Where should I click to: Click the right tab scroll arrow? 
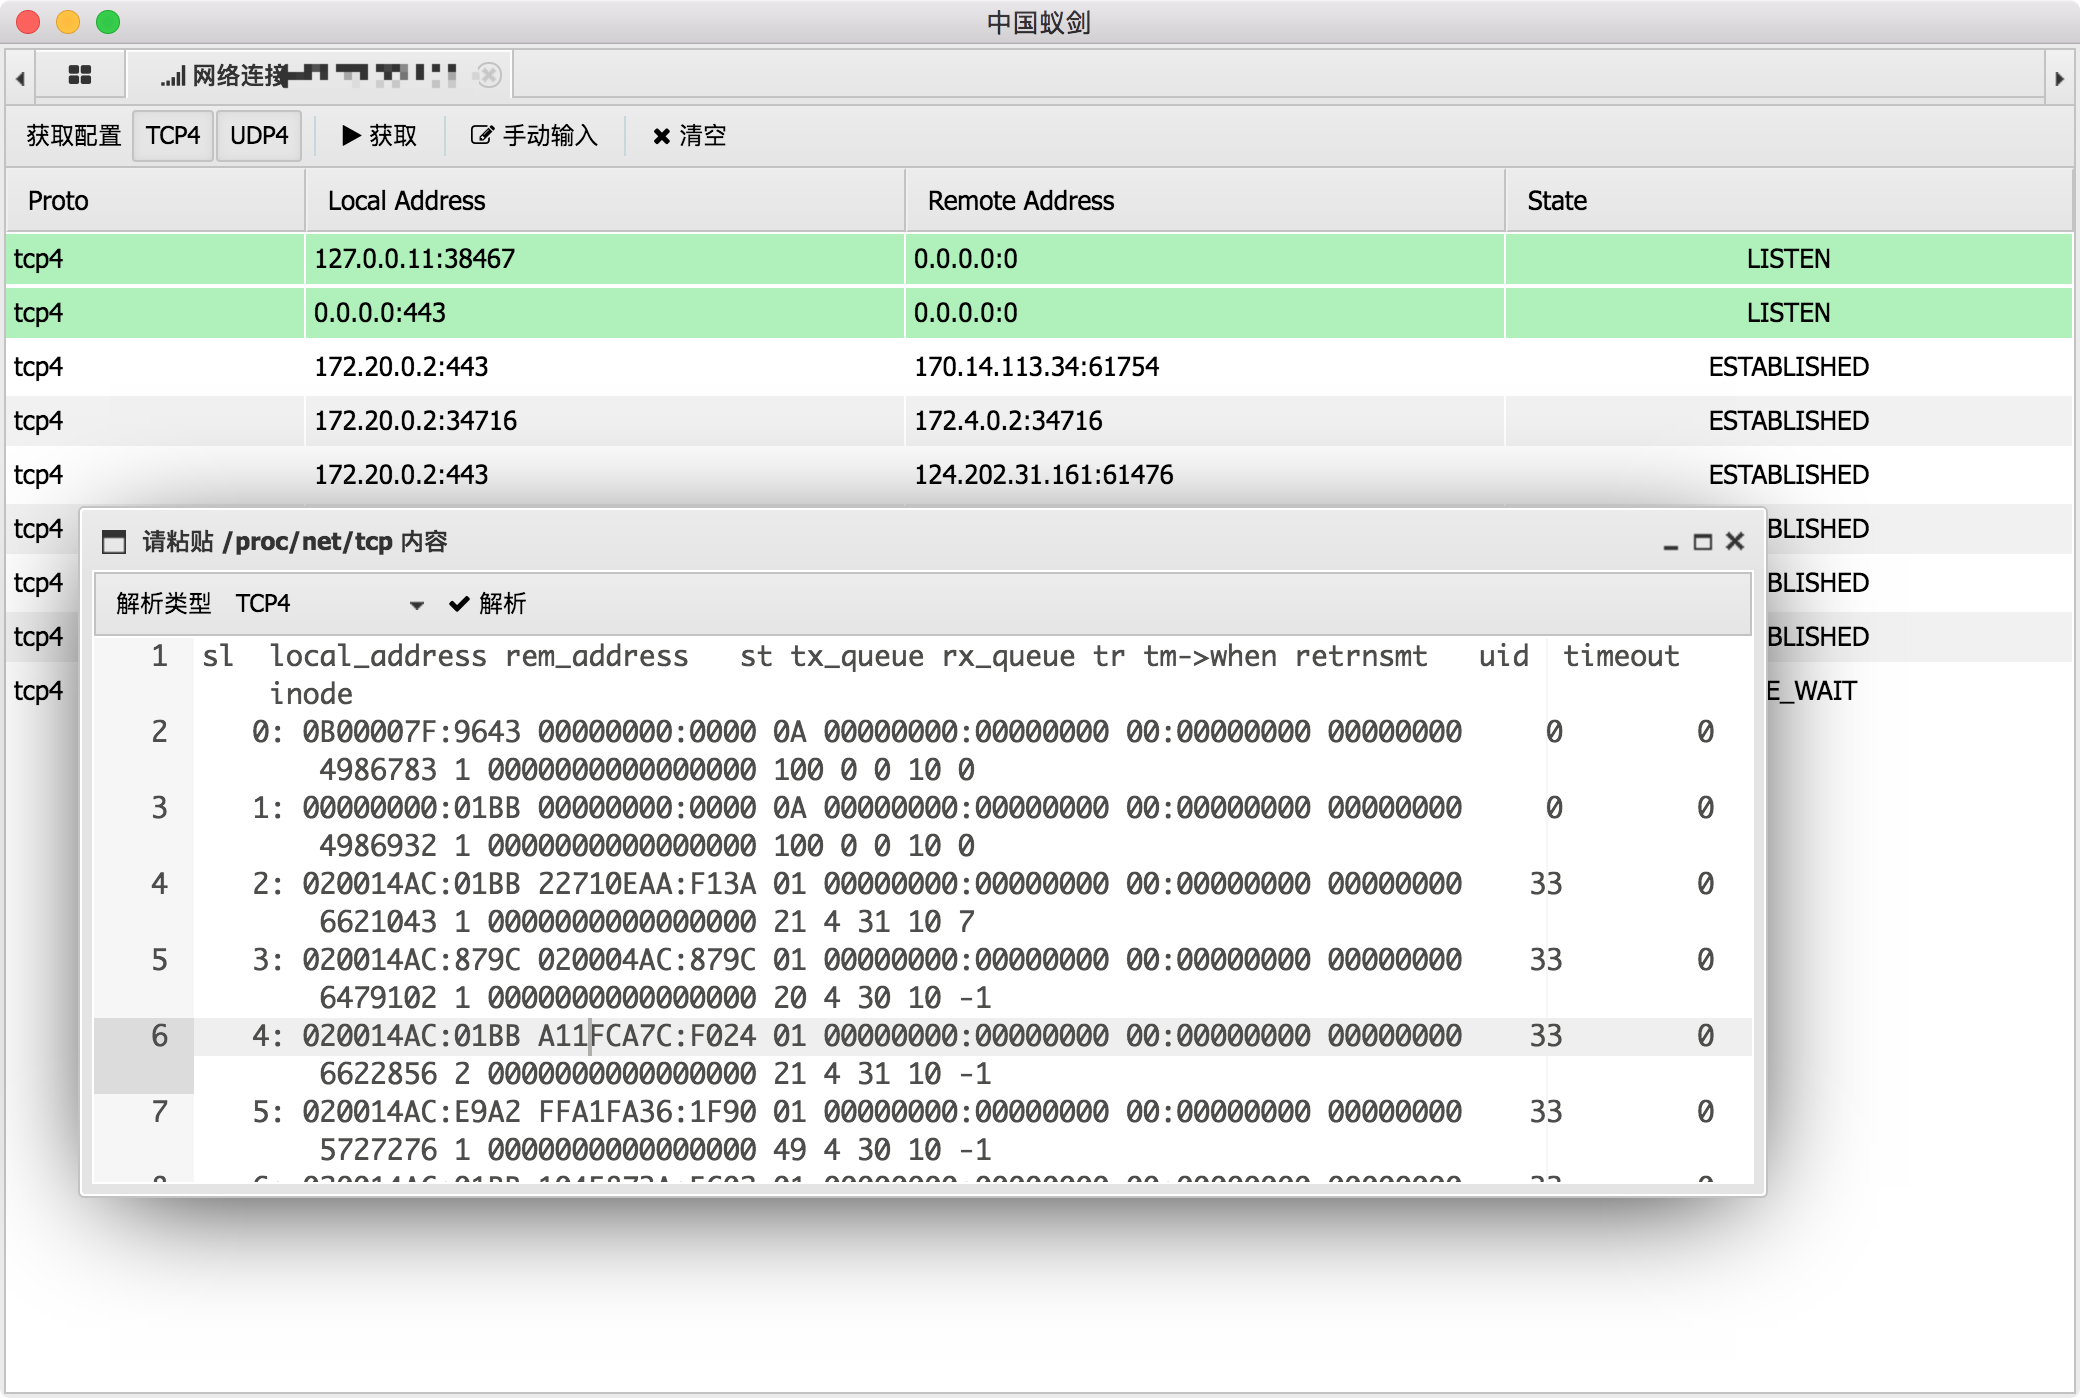(2060, 79)
